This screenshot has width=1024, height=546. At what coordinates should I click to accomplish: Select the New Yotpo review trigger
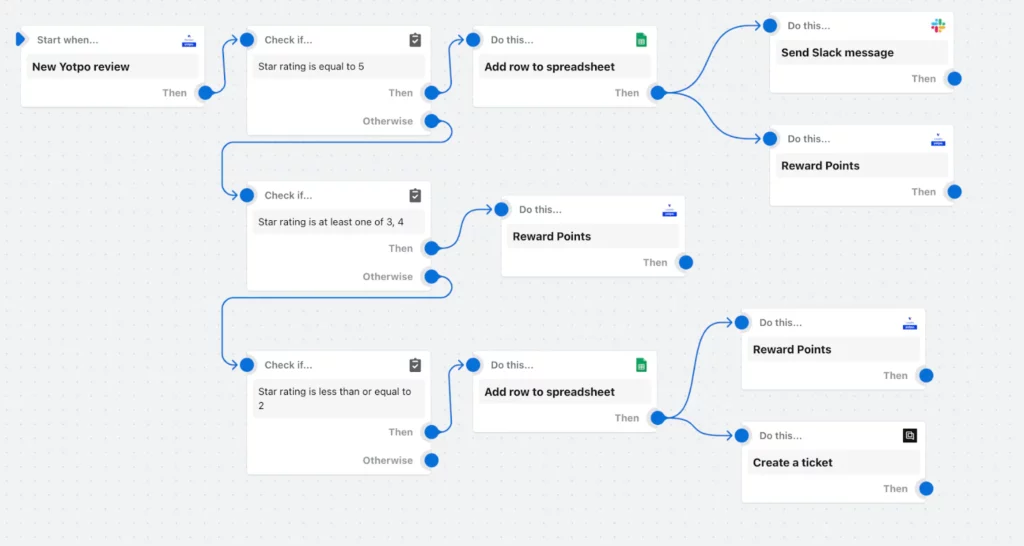[81, 67]
